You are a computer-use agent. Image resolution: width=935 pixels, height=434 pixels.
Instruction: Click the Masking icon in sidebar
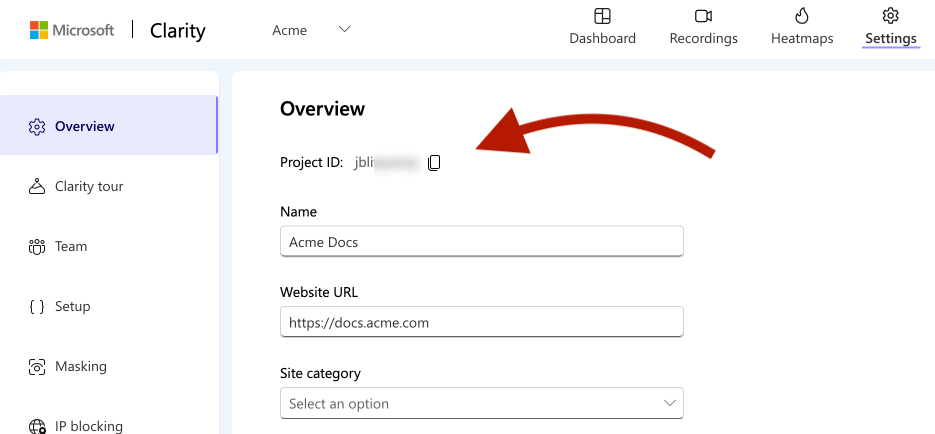tap(37, 367)
